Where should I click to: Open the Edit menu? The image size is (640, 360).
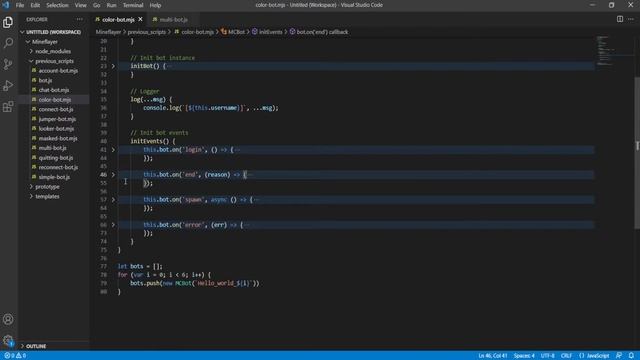click(35, 5)
